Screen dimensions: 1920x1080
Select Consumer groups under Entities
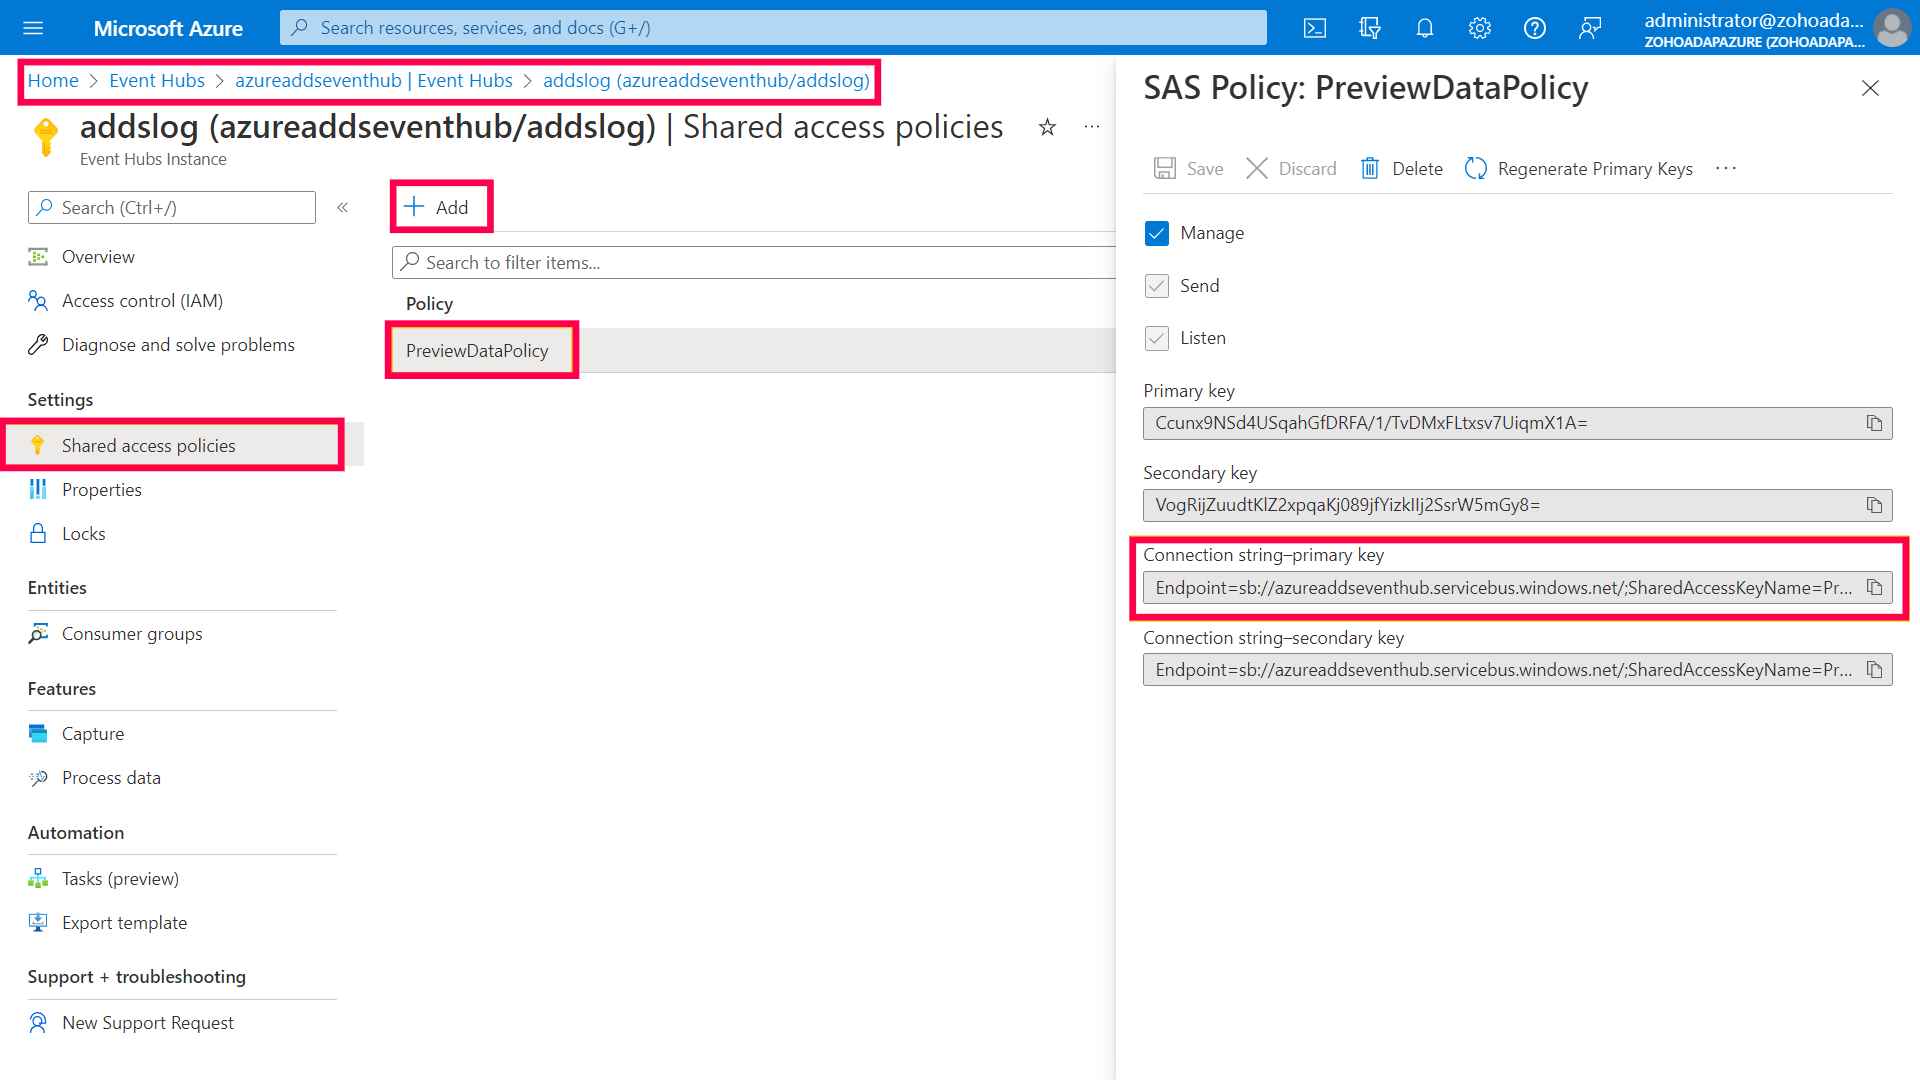click(x=131, y=633)
